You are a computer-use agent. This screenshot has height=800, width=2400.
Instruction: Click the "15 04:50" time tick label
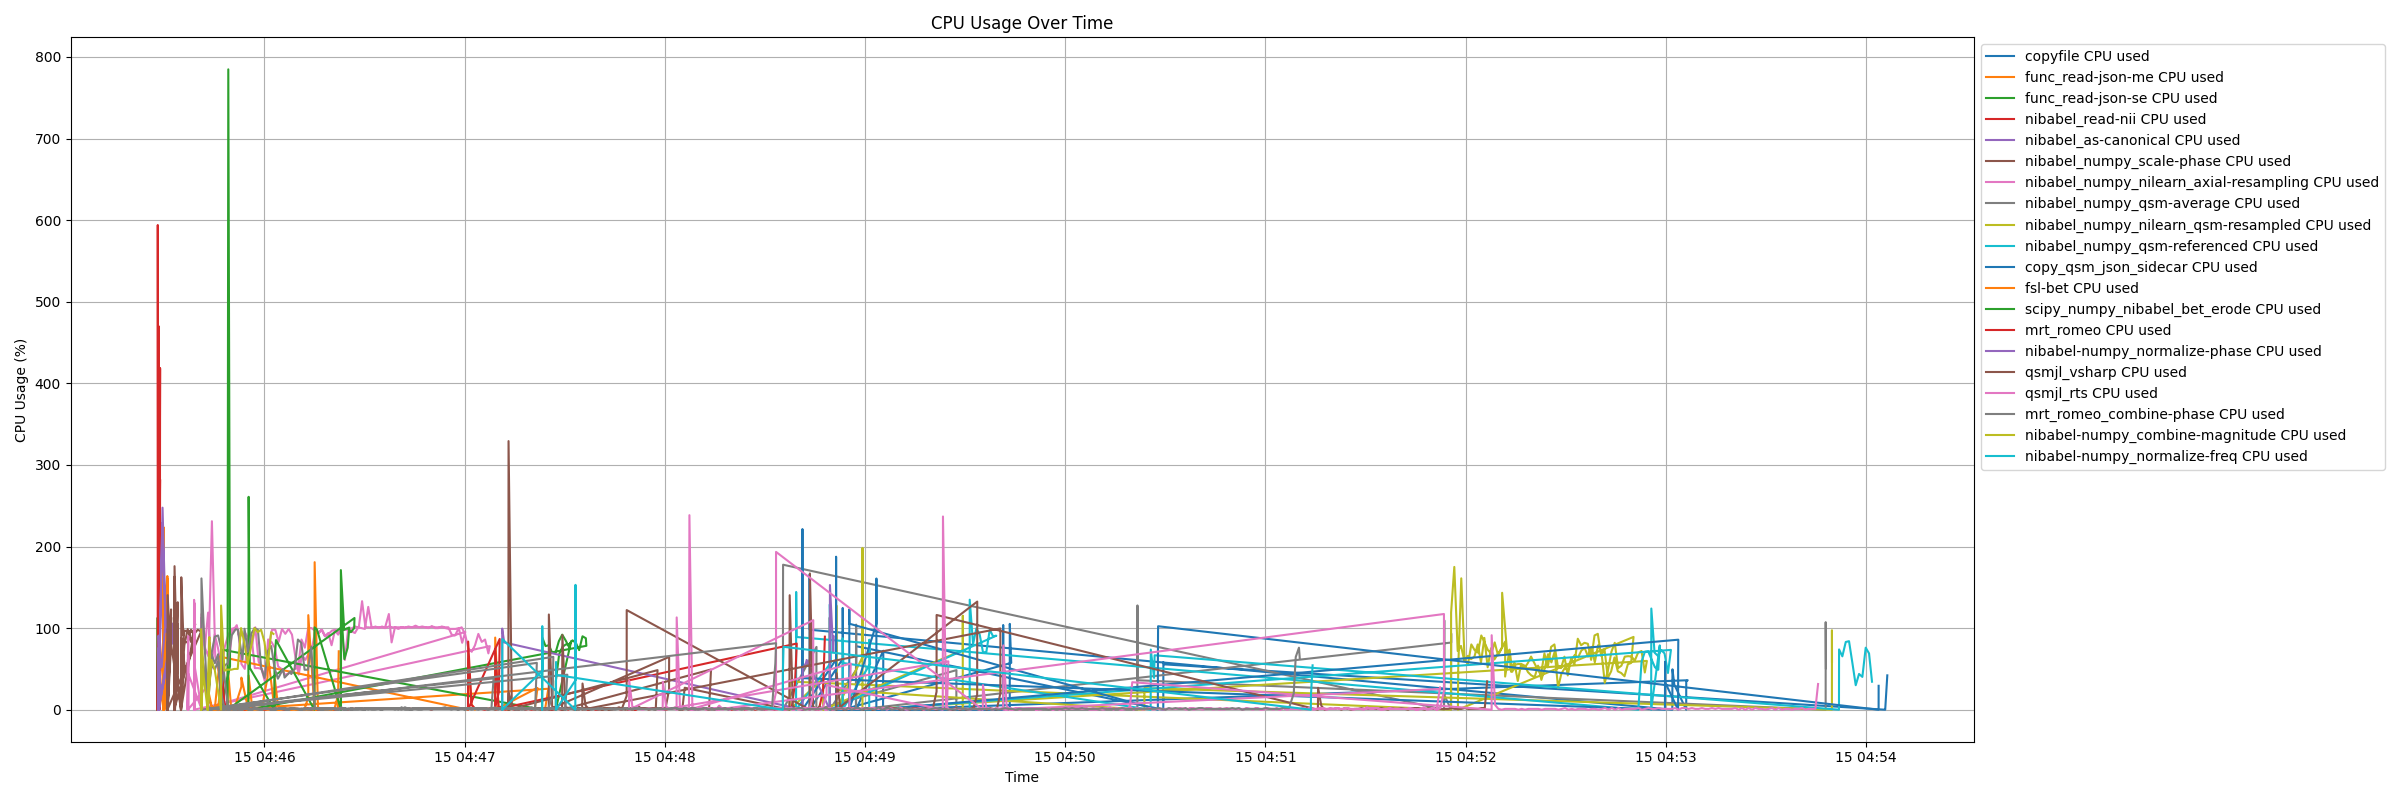coord(1066,757)
